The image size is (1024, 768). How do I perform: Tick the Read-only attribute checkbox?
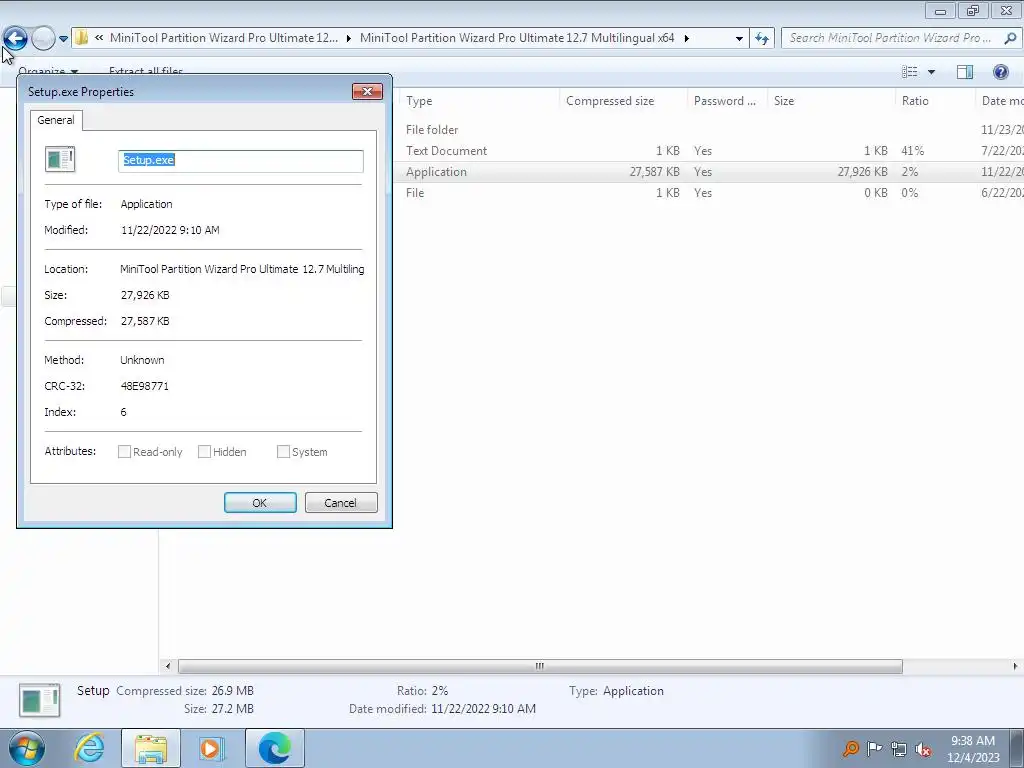click(124, 452)
